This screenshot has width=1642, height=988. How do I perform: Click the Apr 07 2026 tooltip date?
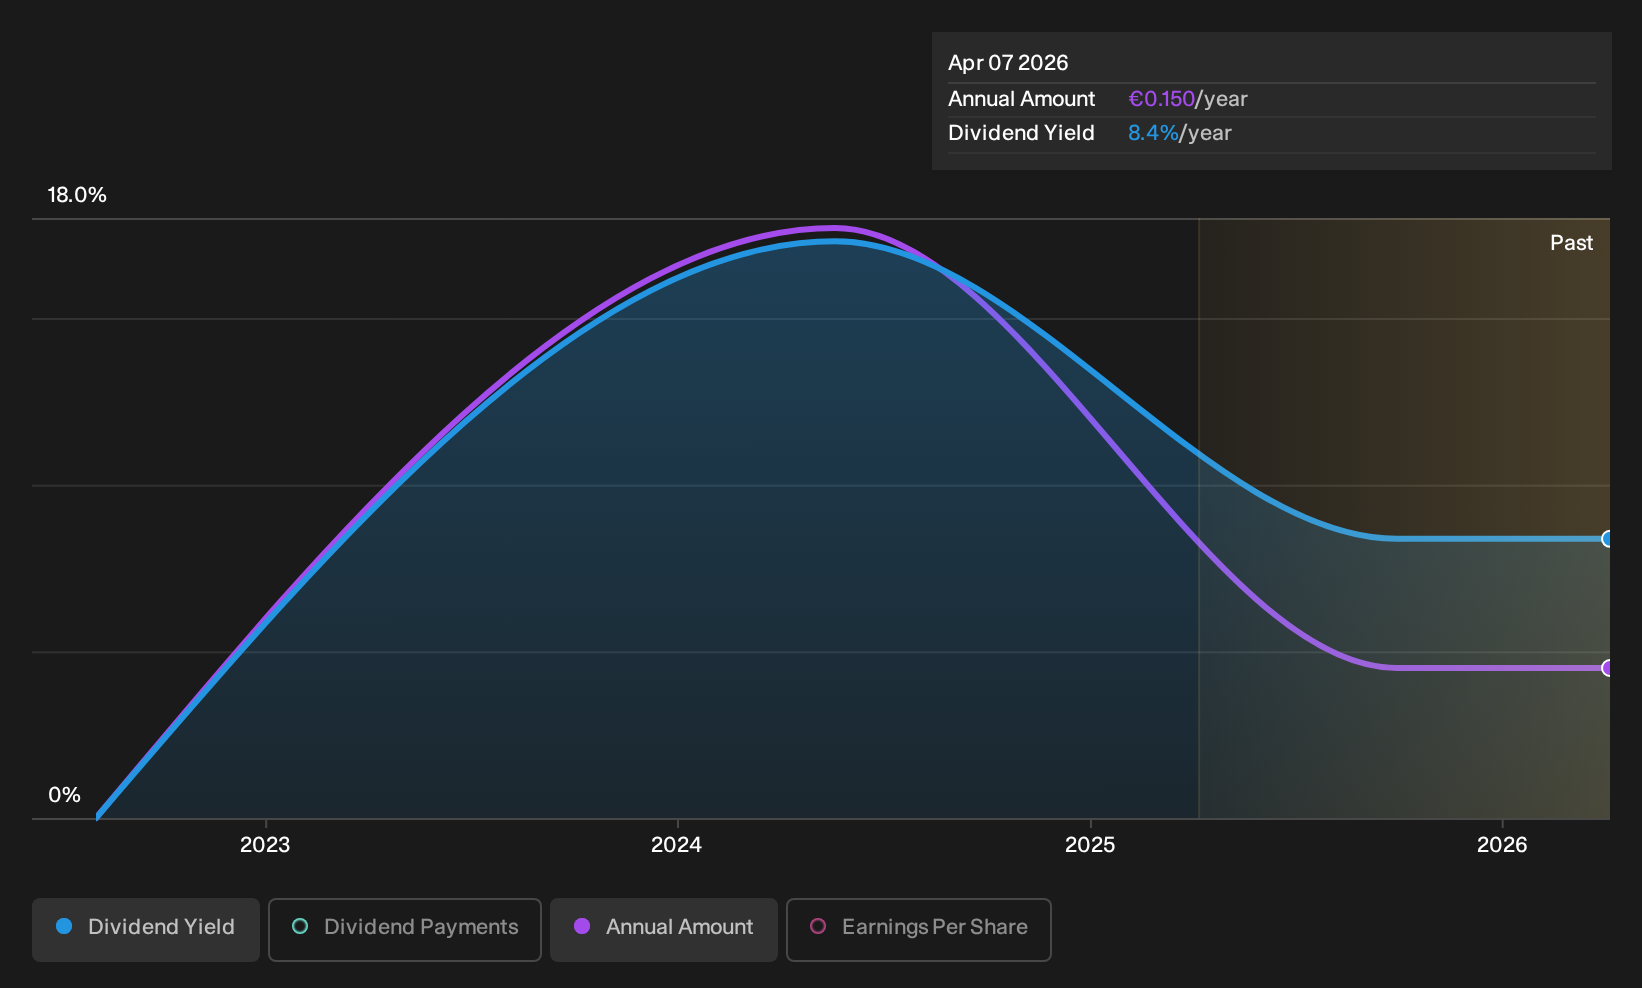coord(1008,63)
